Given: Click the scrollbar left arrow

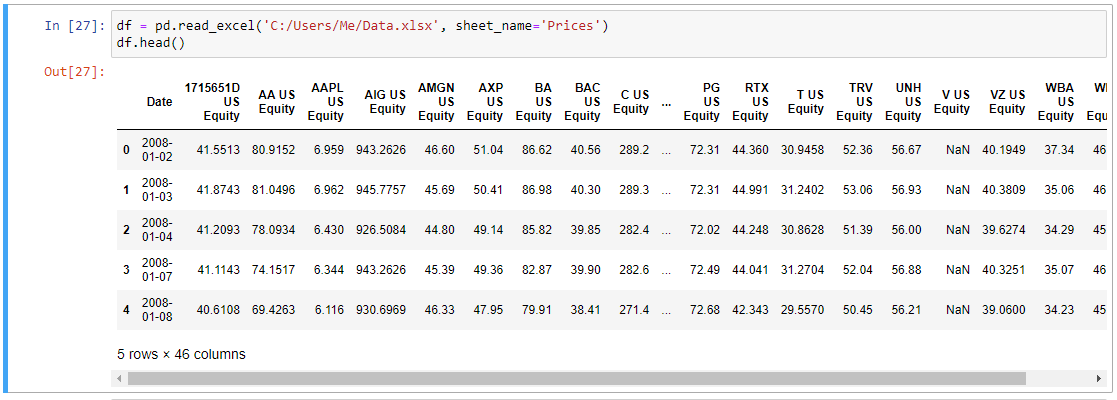Looking at the screenshot, I should pyautogui.click(x=120, y=378).
